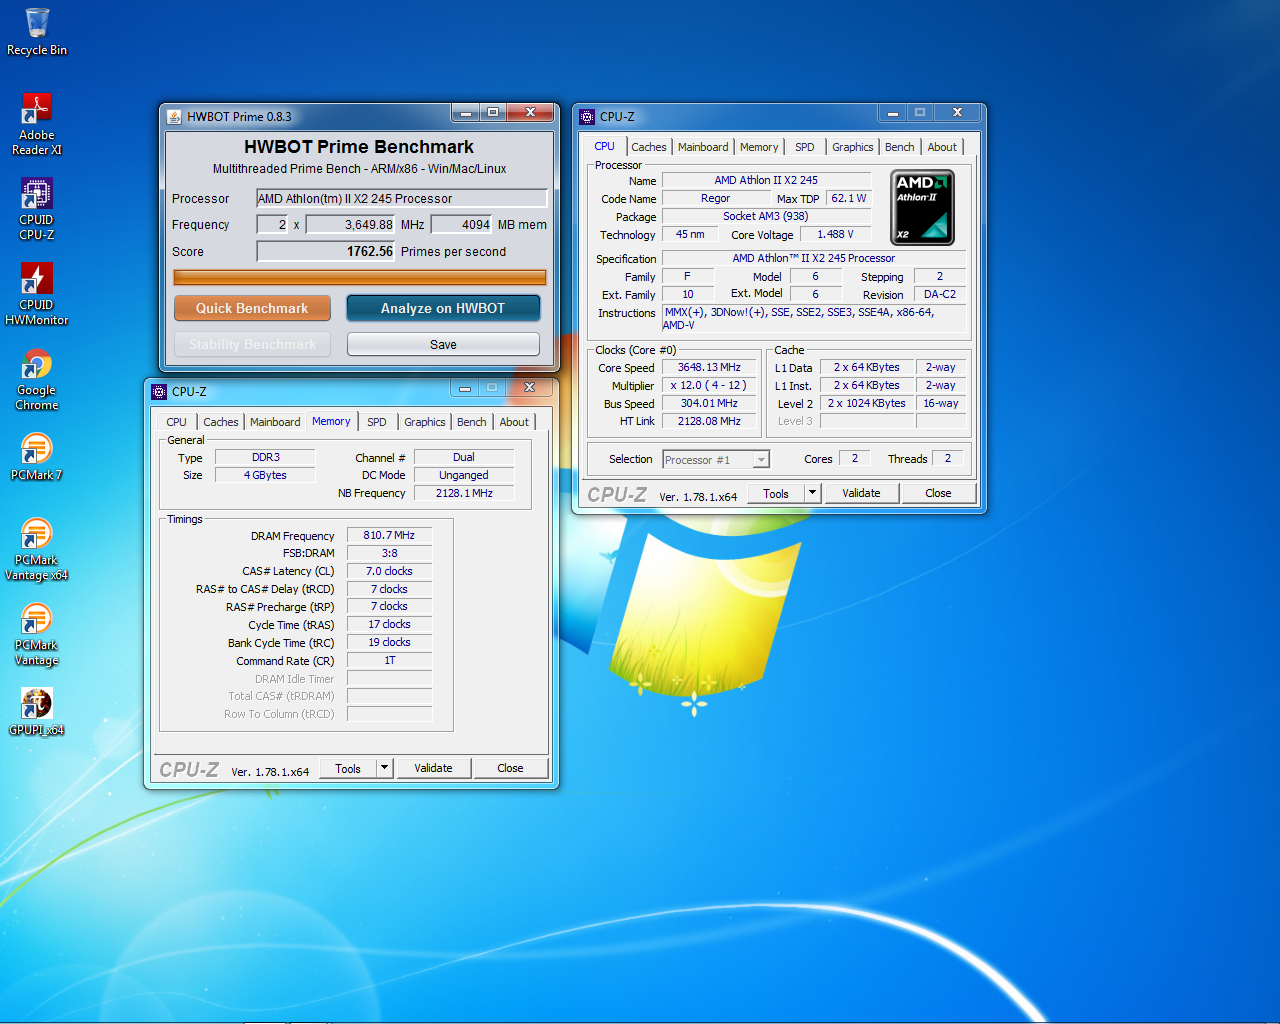This screenshot has width=1280, height=1024.
Task: Open the Recycle Bin desktop icon
Action: click(x=37, y=32)
